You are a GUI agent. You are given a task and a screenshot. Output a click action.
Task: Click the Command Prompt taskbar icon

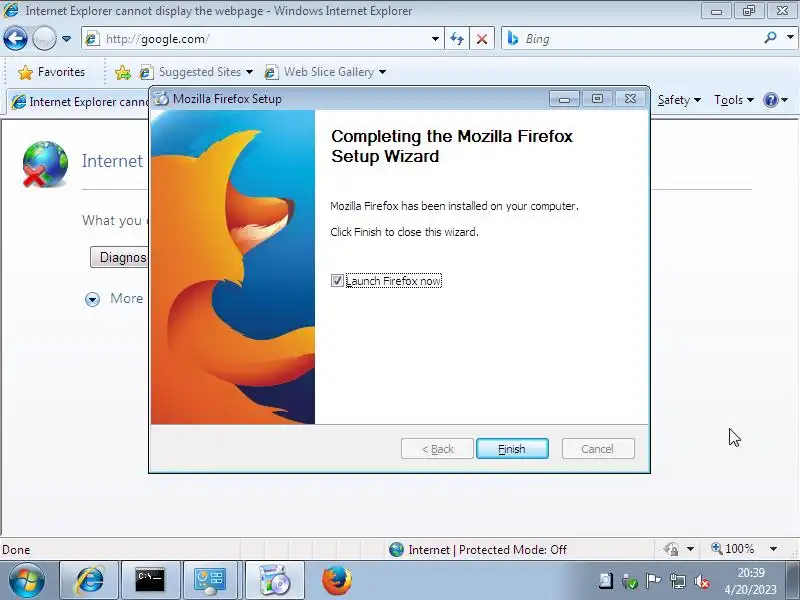click(151, 580)
